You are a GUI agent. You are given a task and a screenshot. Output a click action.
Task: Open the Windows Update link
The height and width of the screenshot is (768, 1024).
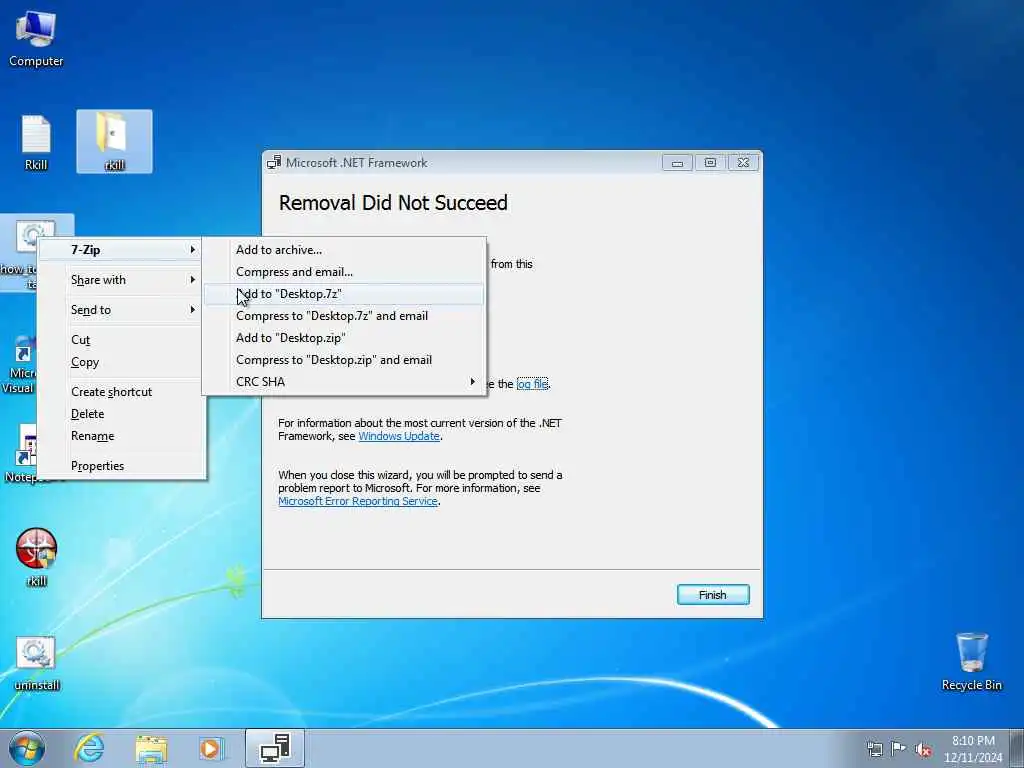pos(399,436)
